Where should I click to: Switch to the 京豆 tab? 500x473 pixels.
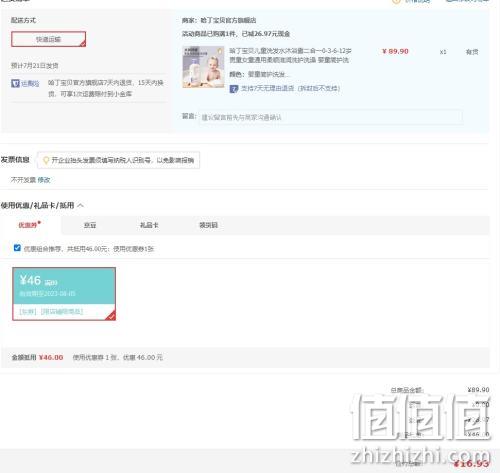90,225
